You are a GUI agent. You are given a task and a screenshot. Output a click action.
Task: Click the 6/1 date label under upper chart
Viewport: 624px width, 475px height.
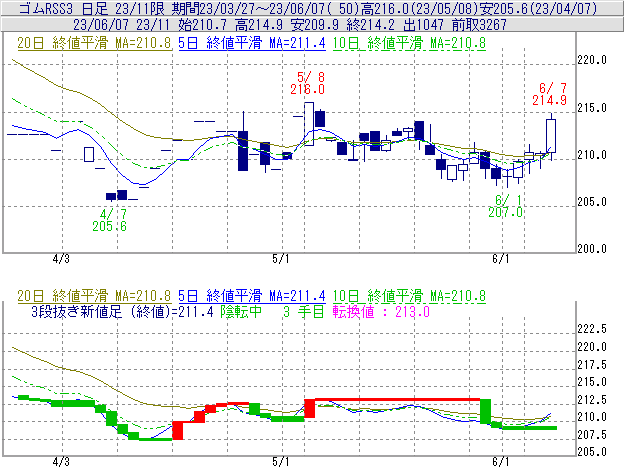(501, 259)
